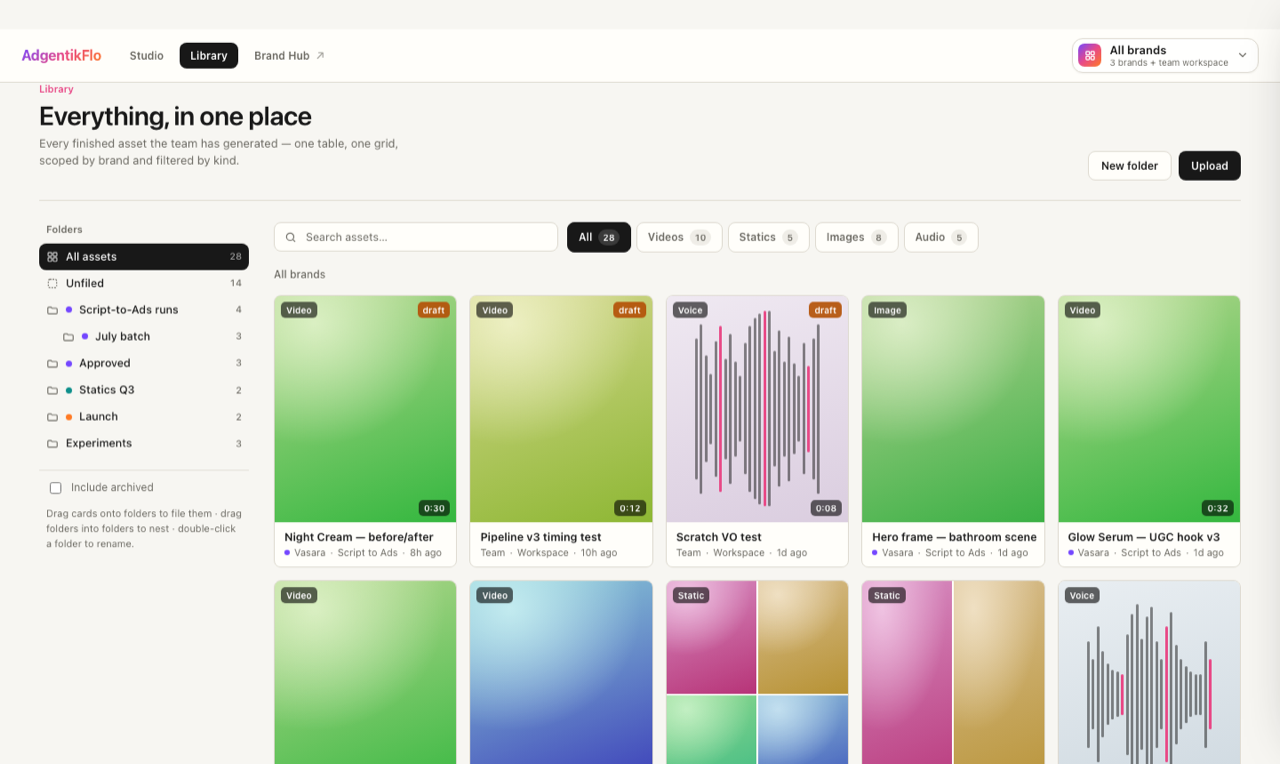
Task: Click the Brand Hub arrow icon
Action: (320, 56)
